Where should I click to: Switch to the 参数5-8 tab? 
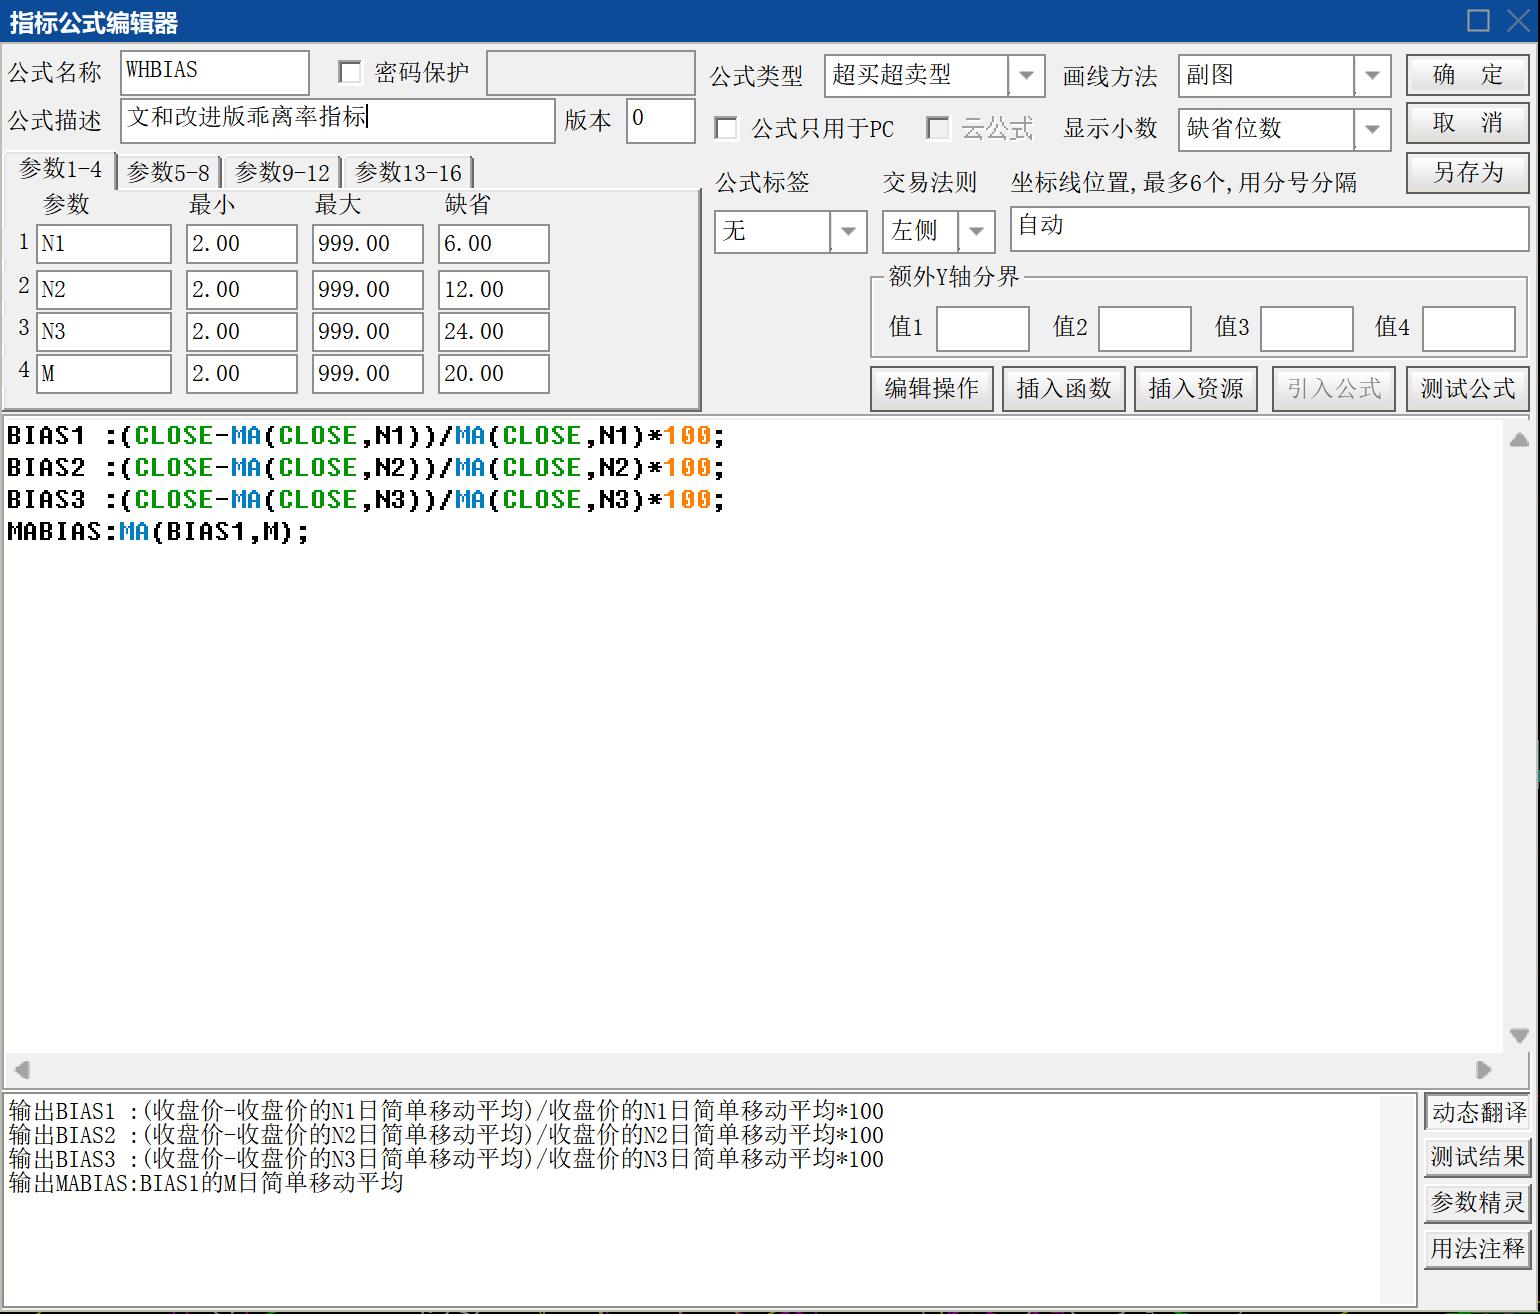pos(168,173)
